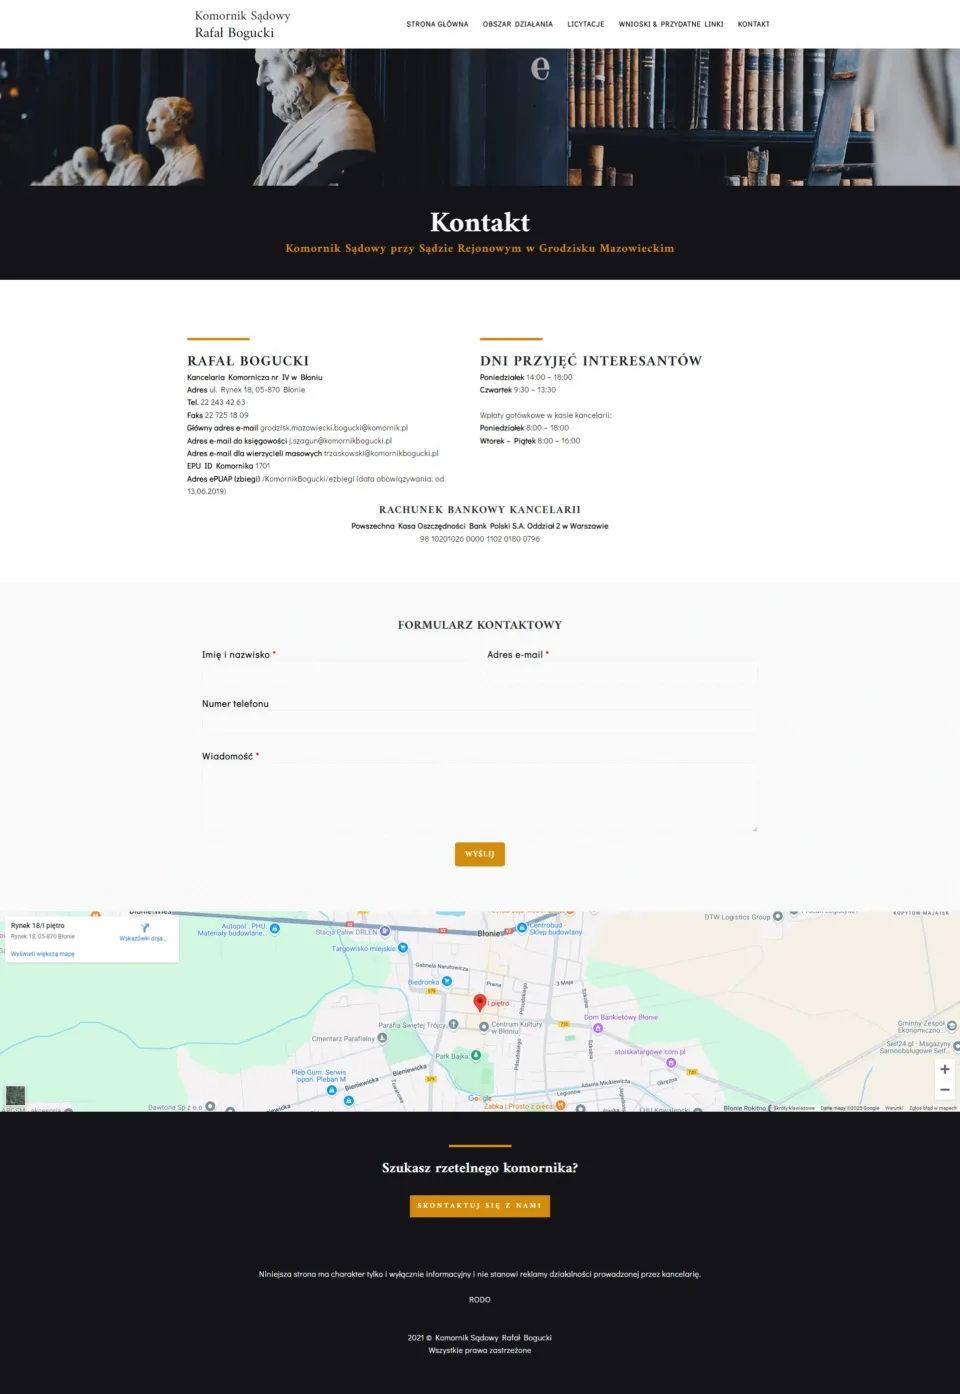The height and width of the screenshot is (1394, 960).
Task: Click Zgłoś błąd w mapach link
Action: (x=933, y=1108)
